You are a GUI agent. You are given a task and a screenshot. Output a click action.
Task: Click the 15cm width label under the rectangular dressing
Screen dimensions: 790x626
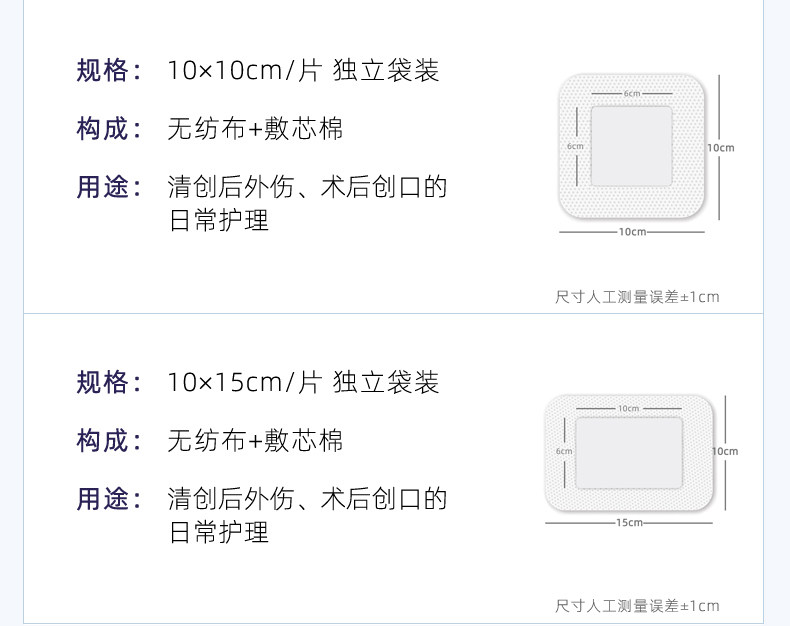(629, 523)
